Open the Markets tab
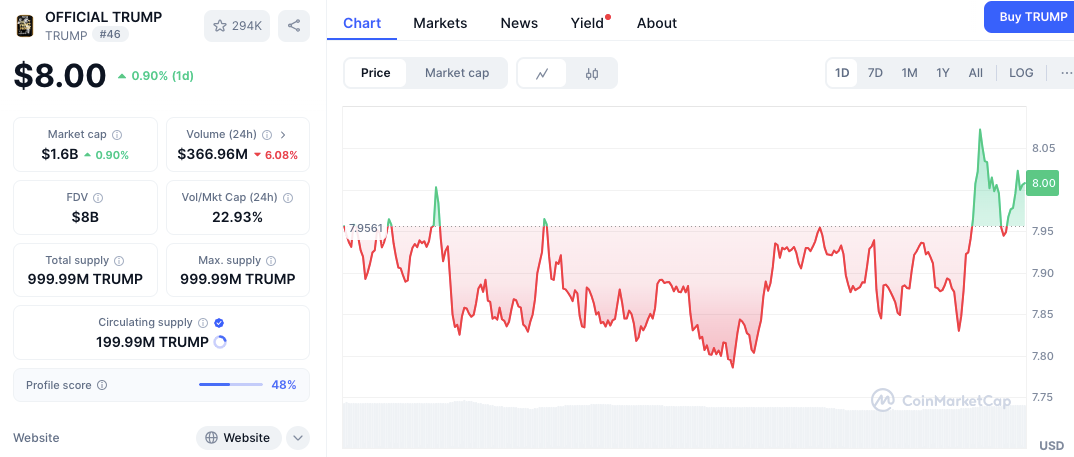 click(439, 23)
